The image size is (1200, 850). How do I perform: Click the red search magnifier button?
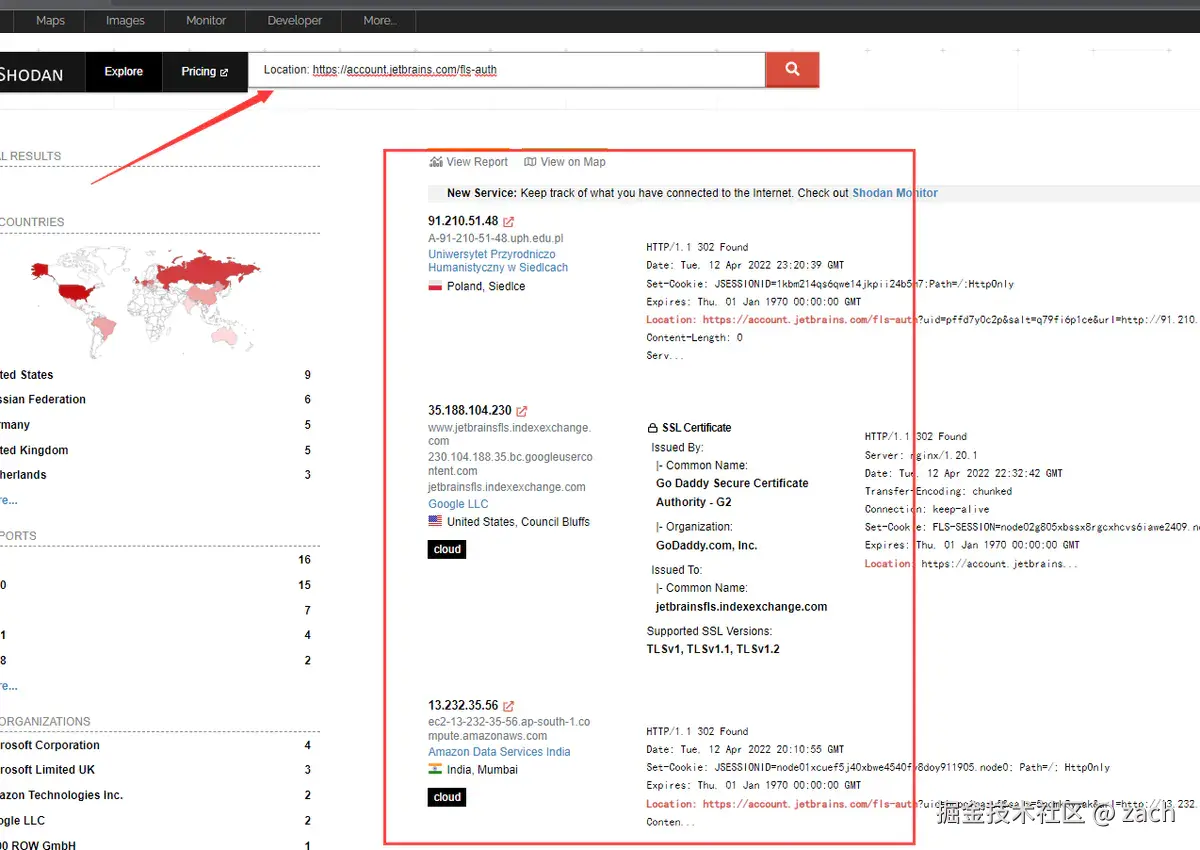pos(792,70)
